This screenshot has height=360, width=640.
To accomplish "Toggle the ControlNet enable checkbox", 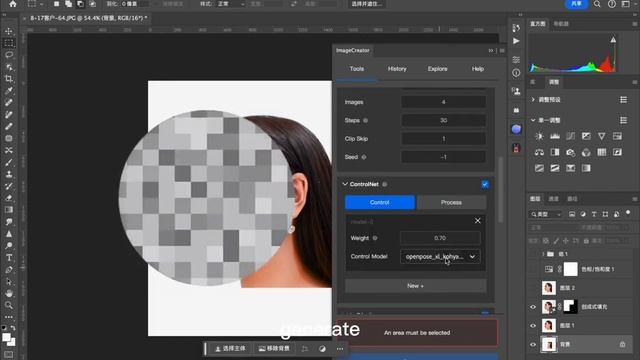I will point(485,184).
